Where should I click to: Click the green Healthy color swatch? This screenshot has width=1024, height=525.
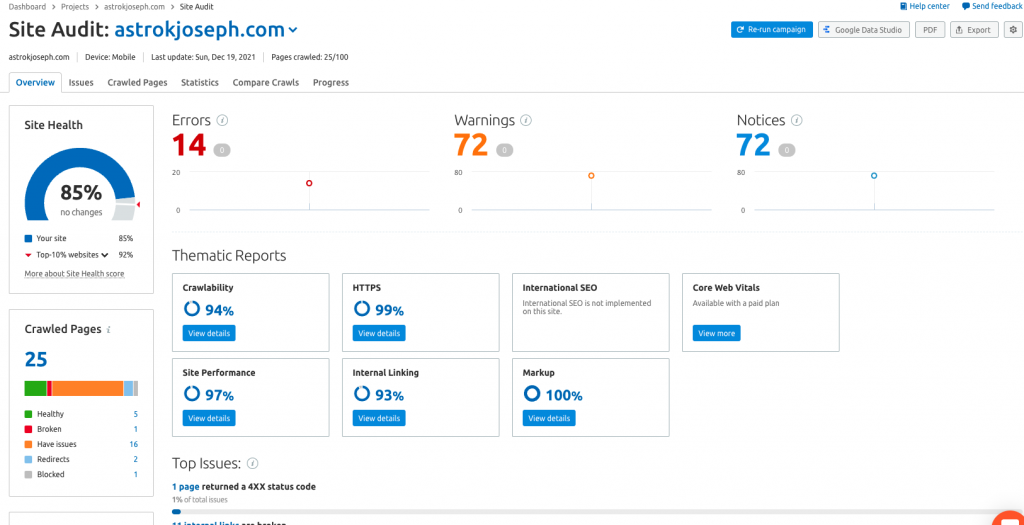(x=28, y=414)
